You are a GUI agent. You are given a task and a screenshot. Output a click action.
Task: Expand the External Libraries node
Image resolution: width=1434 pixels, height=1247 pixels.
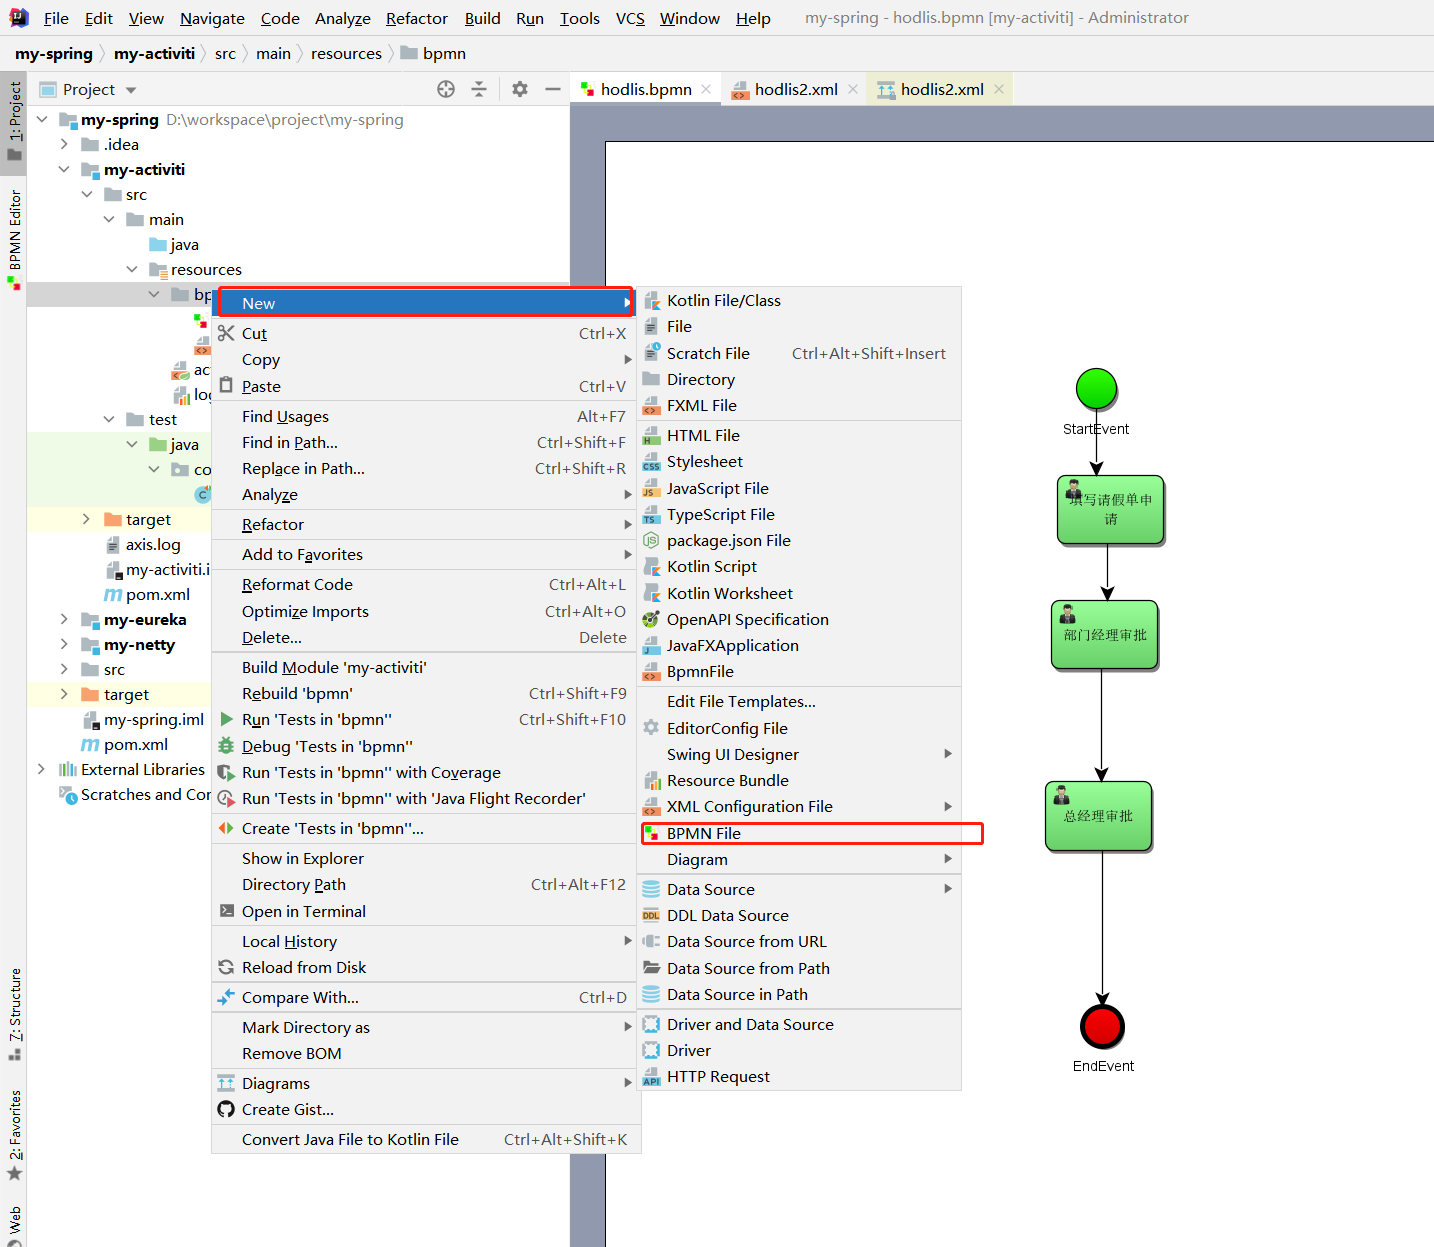pyautogui.click(x=41, y=769)
